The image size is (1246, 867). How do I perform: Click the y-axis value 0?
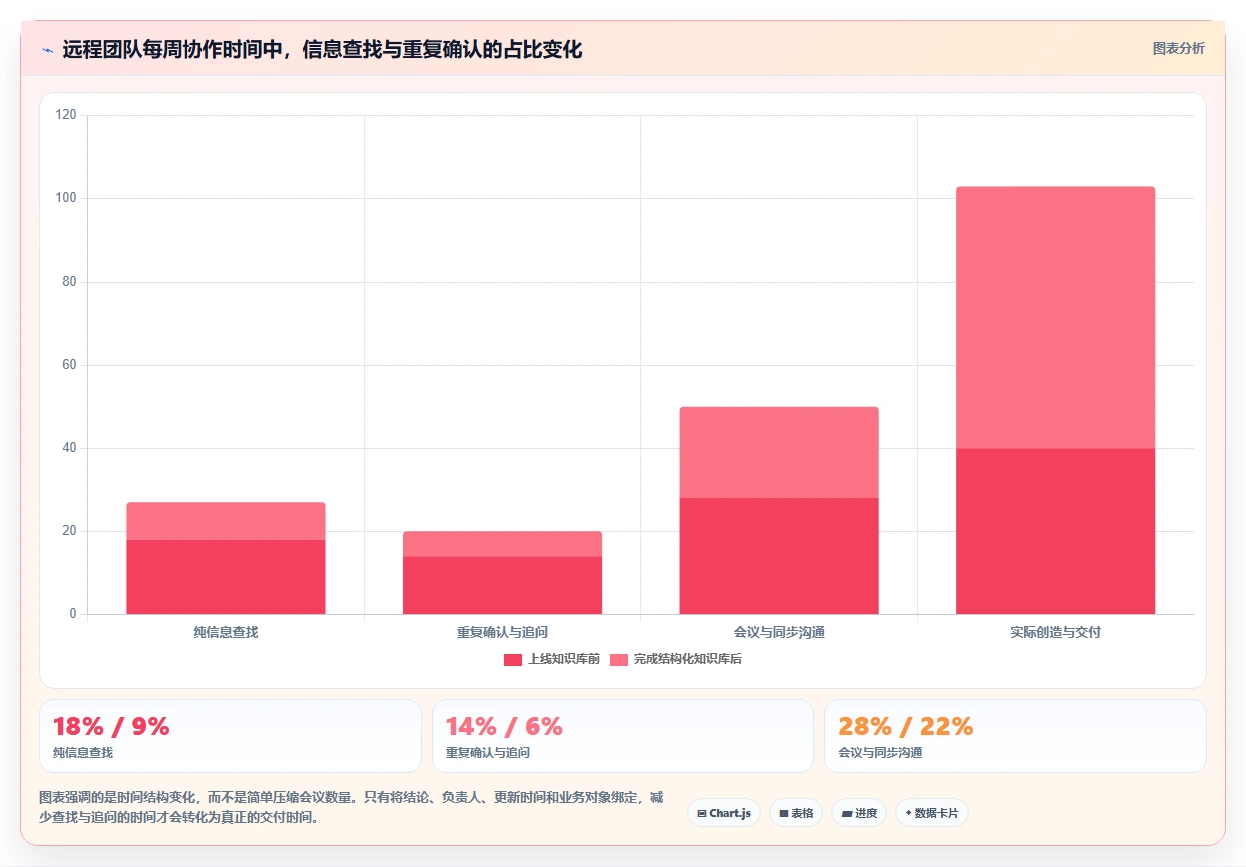tap(72, 614)
